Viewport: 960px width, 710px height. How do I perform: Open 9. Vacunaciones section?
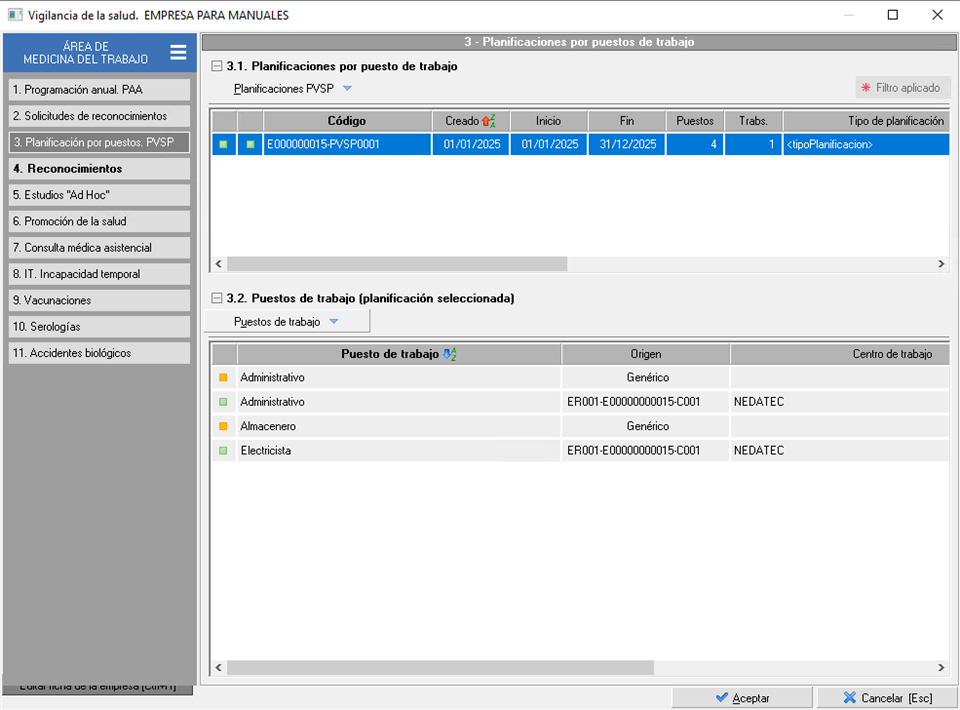point(99,300)
